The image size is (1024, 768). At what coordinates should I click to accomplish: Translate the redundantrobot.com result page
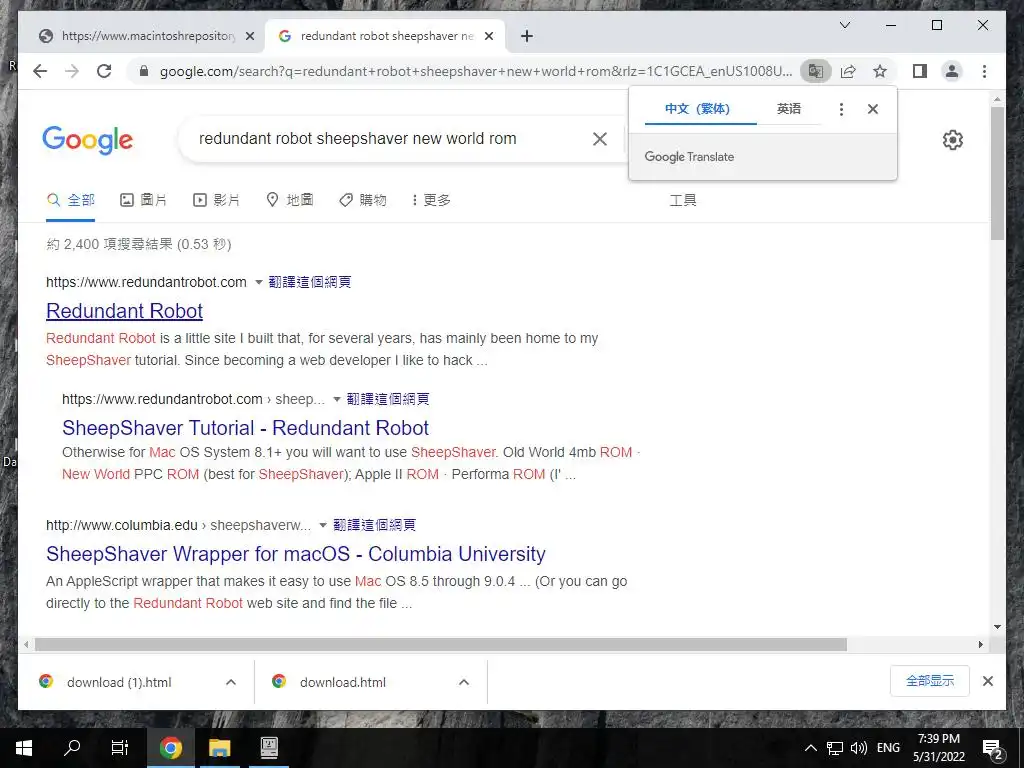tap(310, 282)
